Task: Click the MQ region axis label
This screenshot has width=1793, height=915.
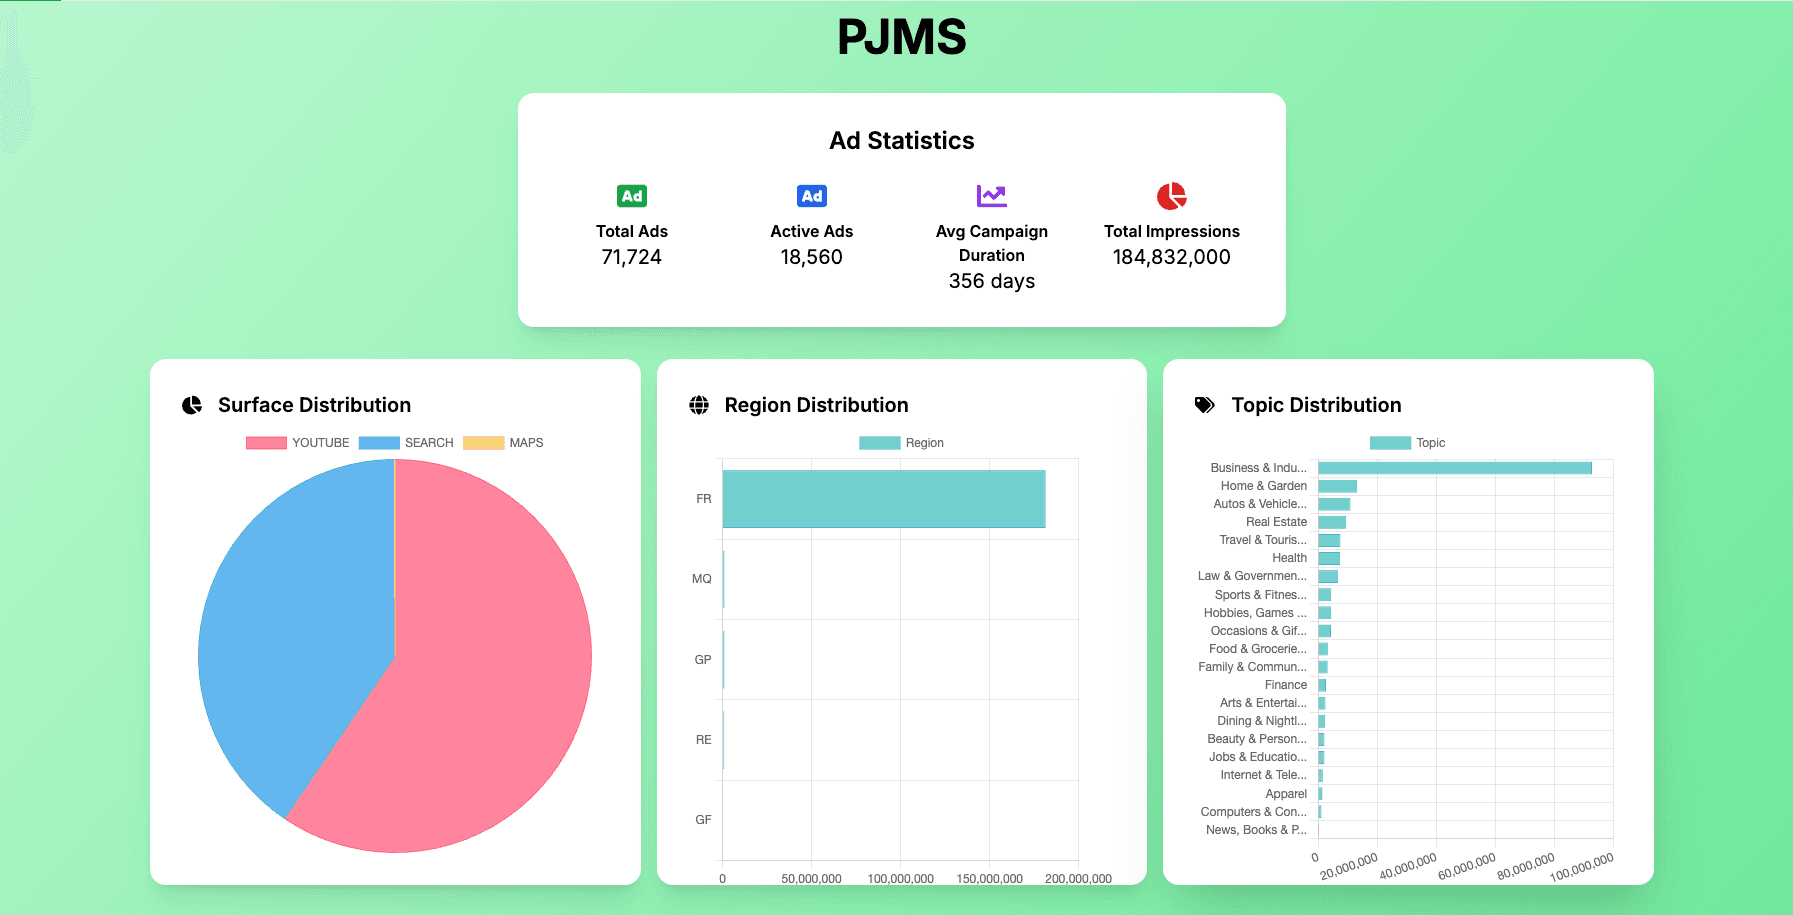Action: pos(702,579)
